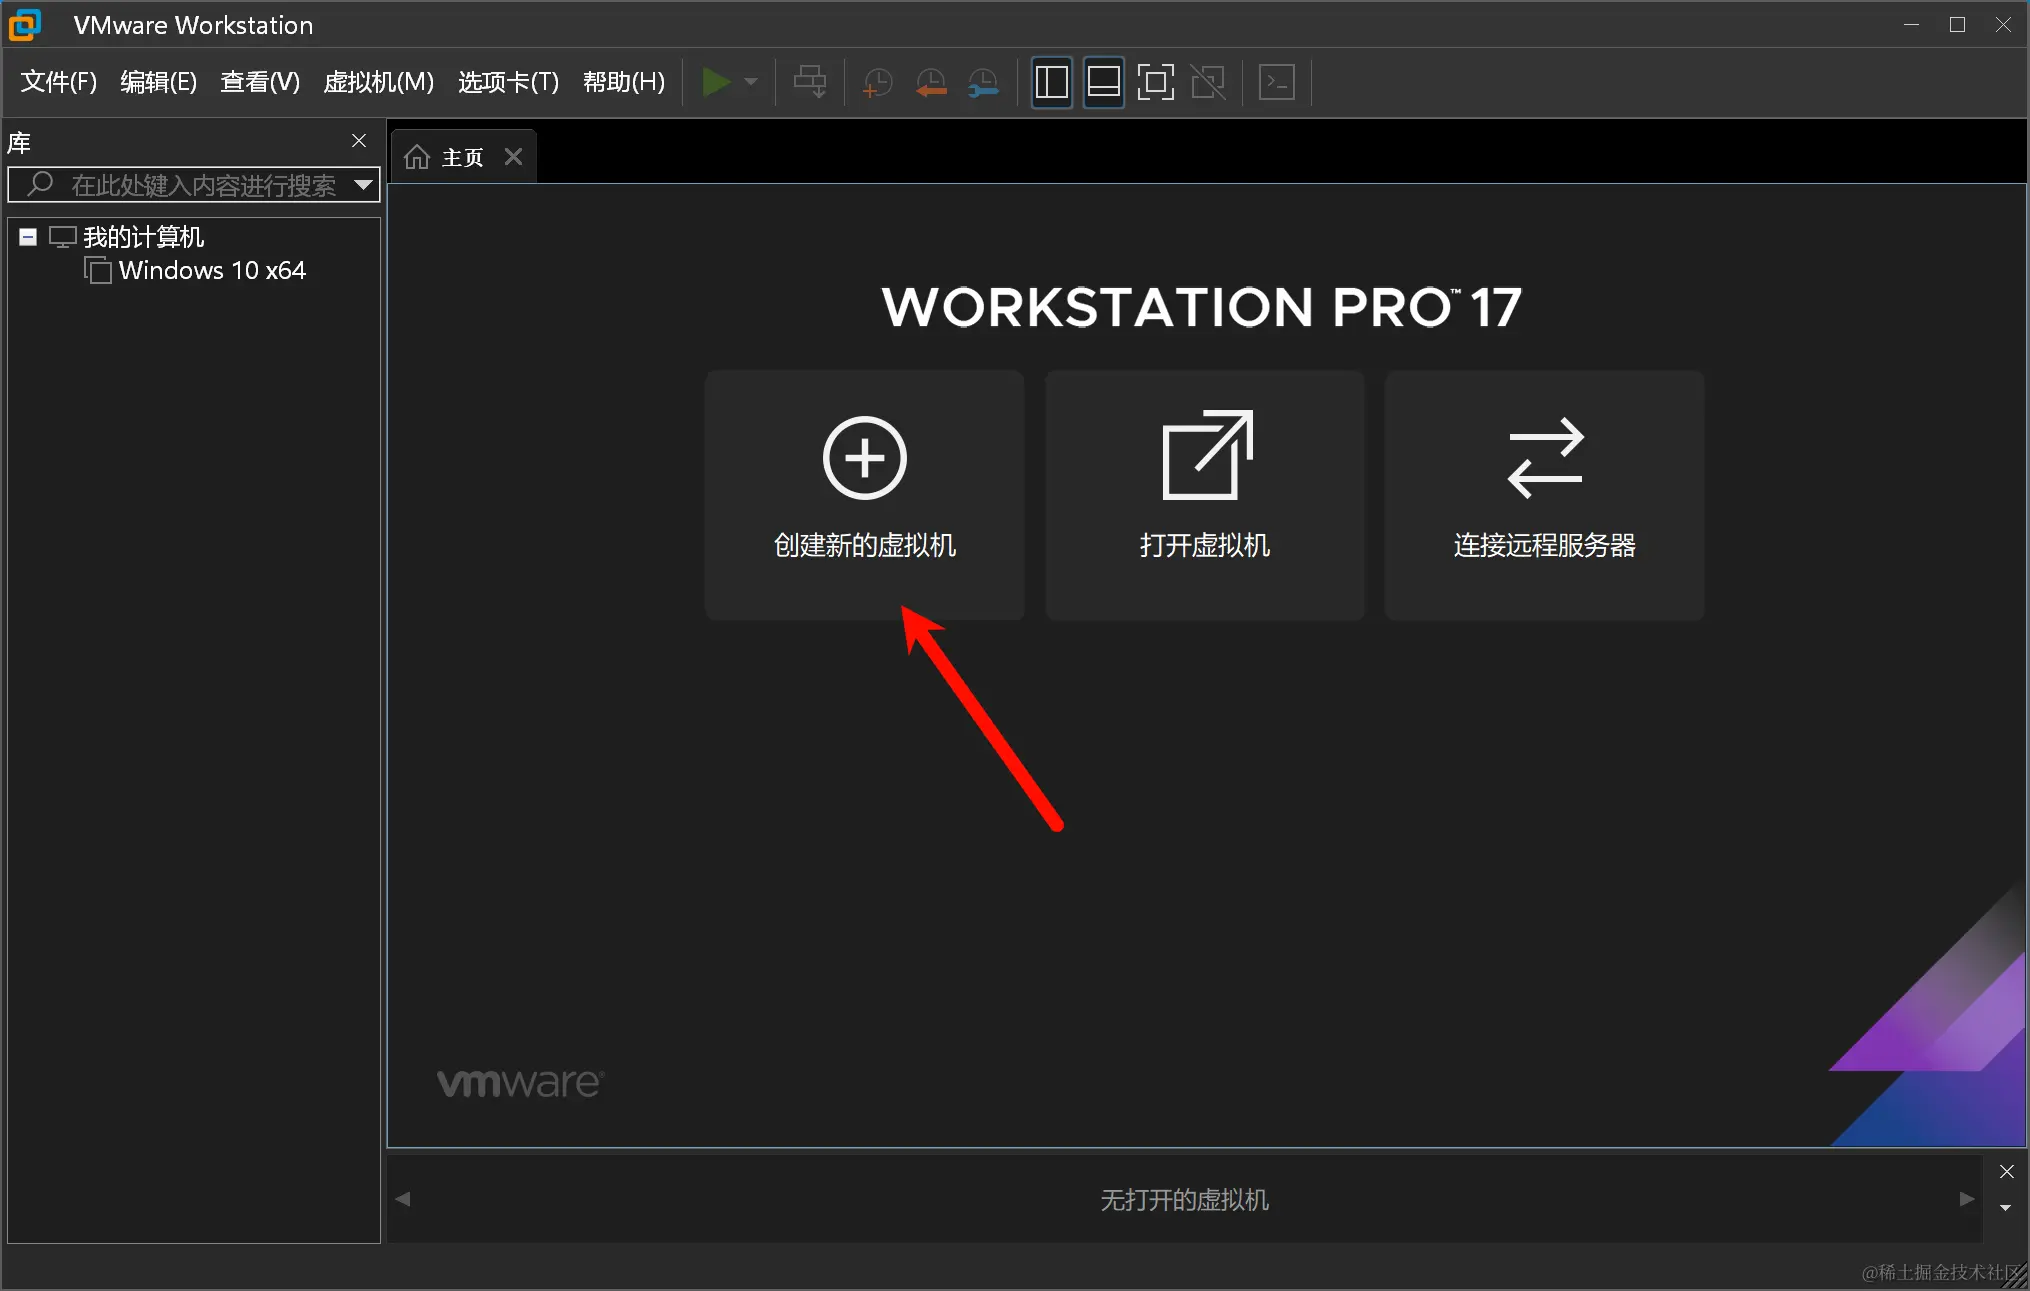
Task: Open the console view icon
Action: point(1277,82)
